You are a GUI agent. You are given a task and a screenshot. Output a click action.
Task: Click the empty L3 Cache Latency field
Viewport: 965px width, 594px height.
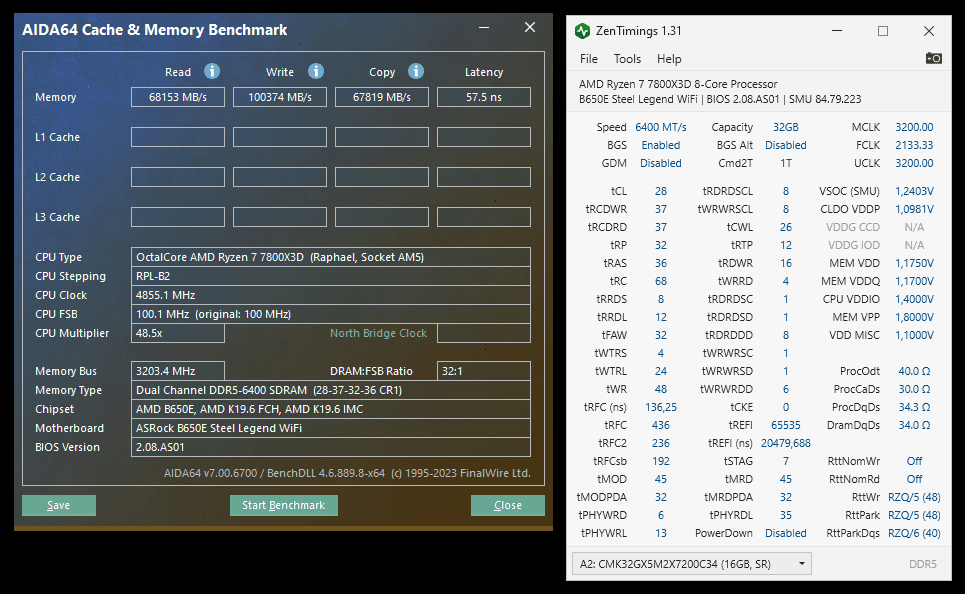tap(484, 217)
